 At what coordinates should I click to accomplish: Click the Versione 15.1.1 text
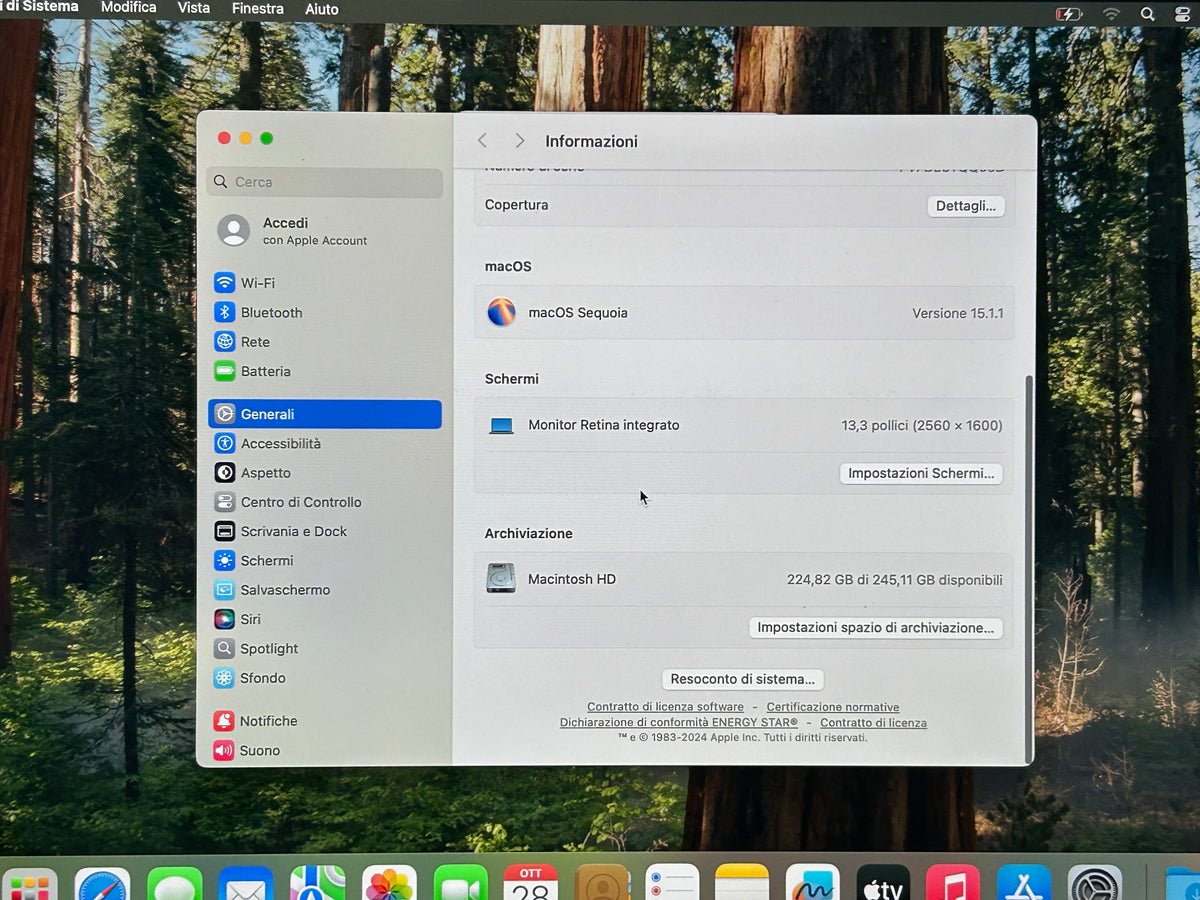click(957, 313)
